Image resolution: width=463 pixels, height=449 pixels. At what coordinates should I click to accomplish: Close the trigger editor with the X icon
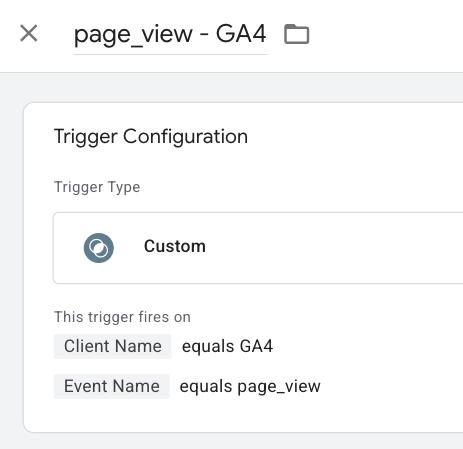pos(29,33)
